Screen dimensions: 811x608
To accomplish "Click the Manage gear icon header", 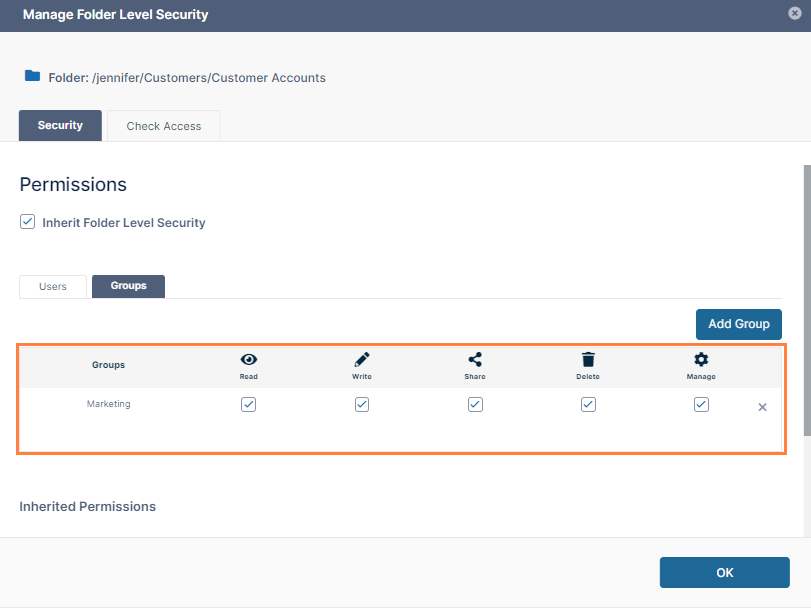I will point(701,360).
